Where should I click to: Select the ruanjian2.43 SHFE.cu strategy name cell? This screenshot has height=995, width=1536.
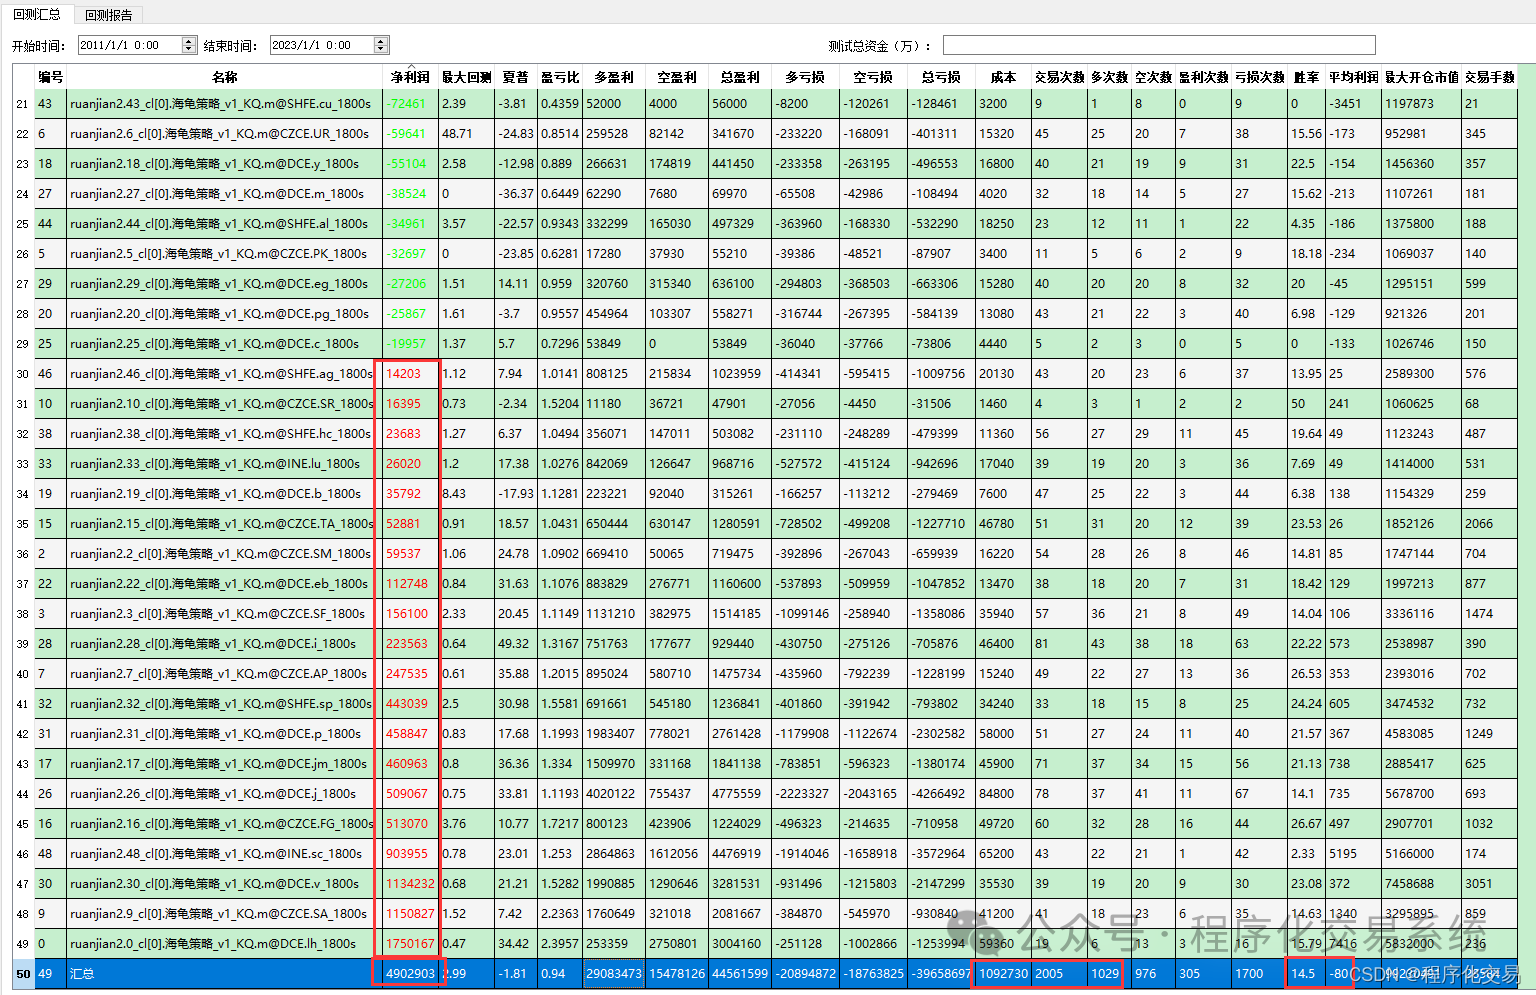pyautogui.click(x=225, y=104)
